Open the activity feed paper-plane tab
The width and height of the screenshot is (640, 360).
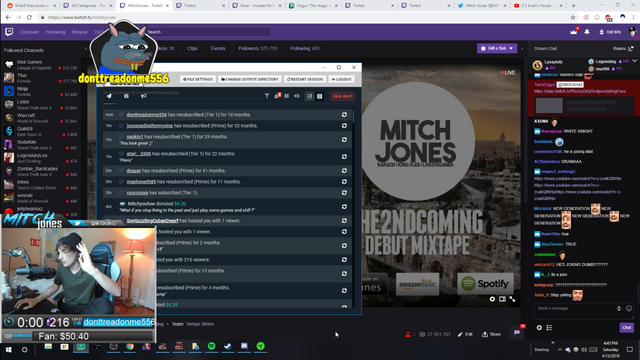pos(109,96)
